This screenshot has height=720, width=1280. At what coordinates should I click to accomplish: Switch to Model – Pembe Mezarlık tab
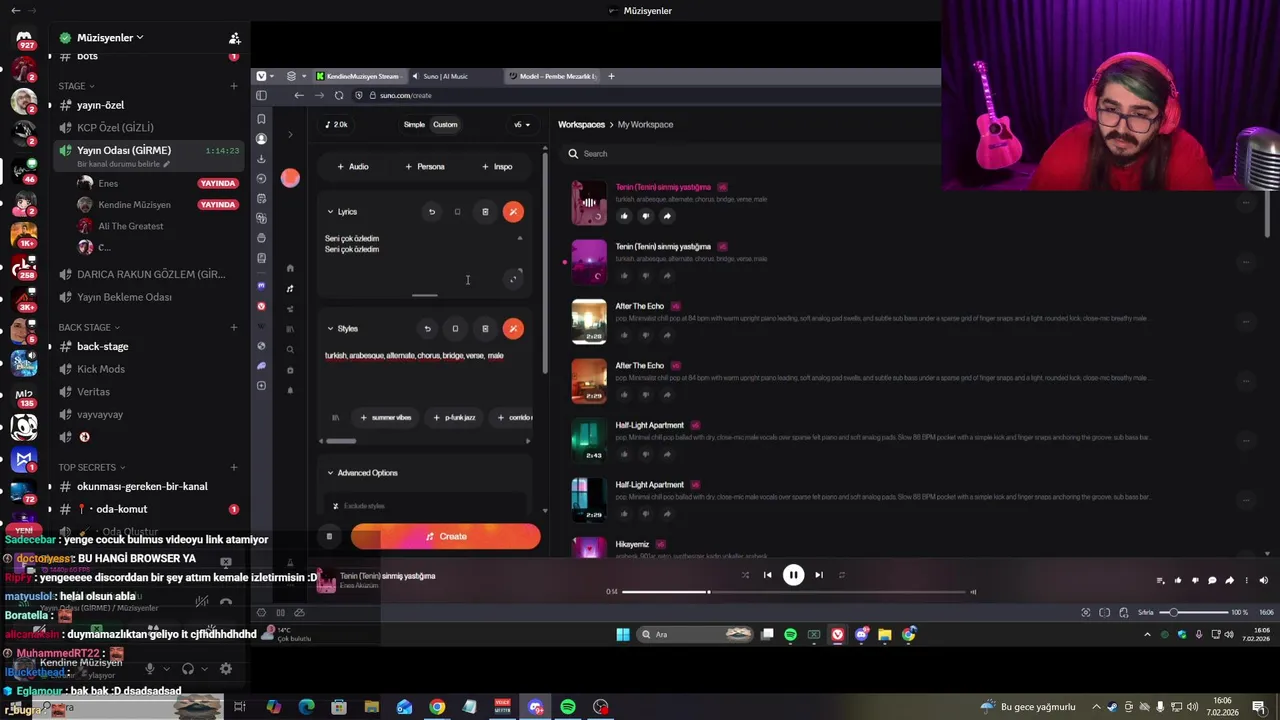pos(552,76)
